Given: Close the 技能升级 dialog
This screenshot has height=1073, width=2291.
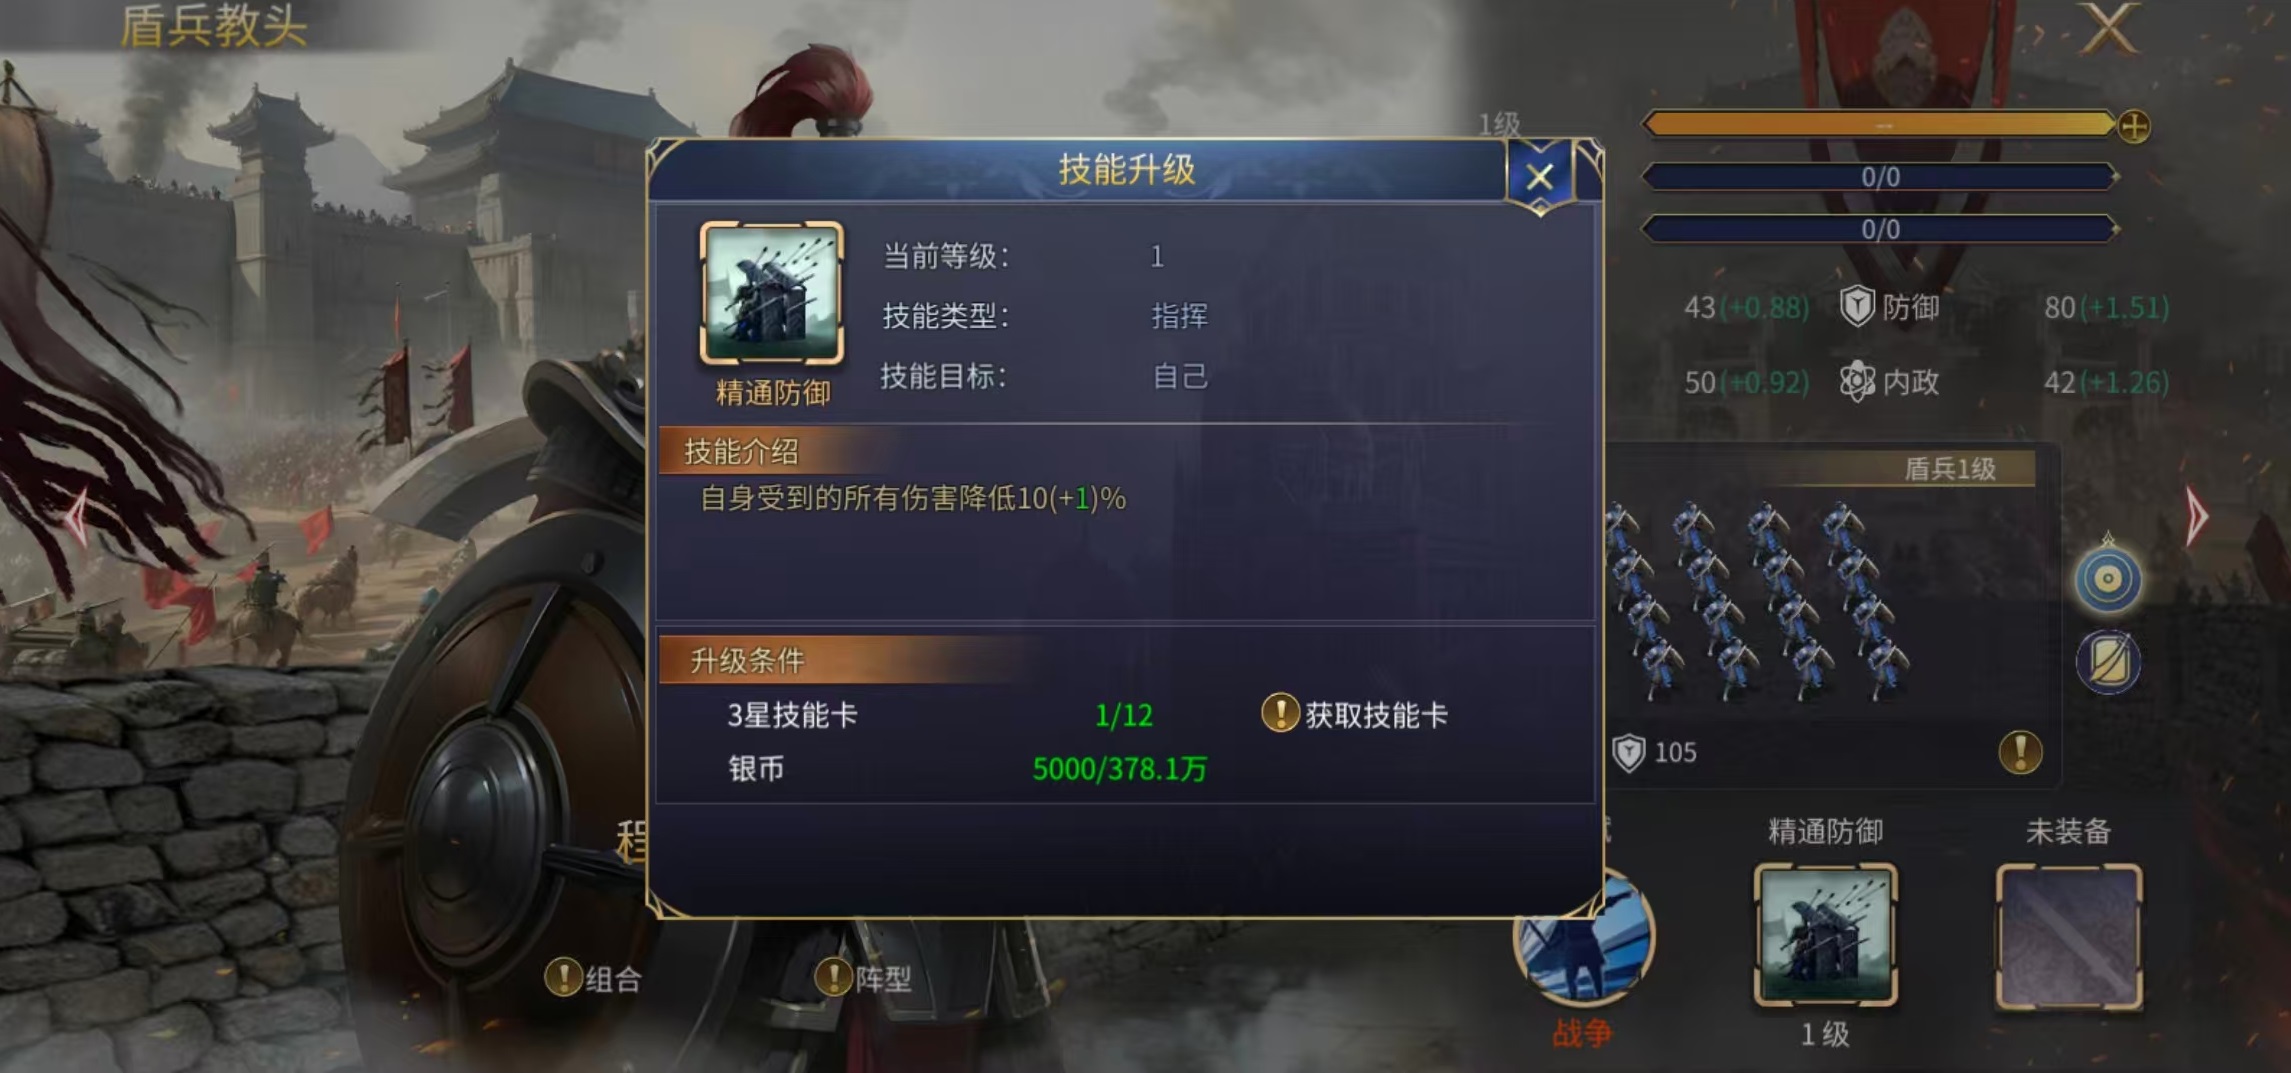Looking at the screenshot, I should click(1539, 177).
